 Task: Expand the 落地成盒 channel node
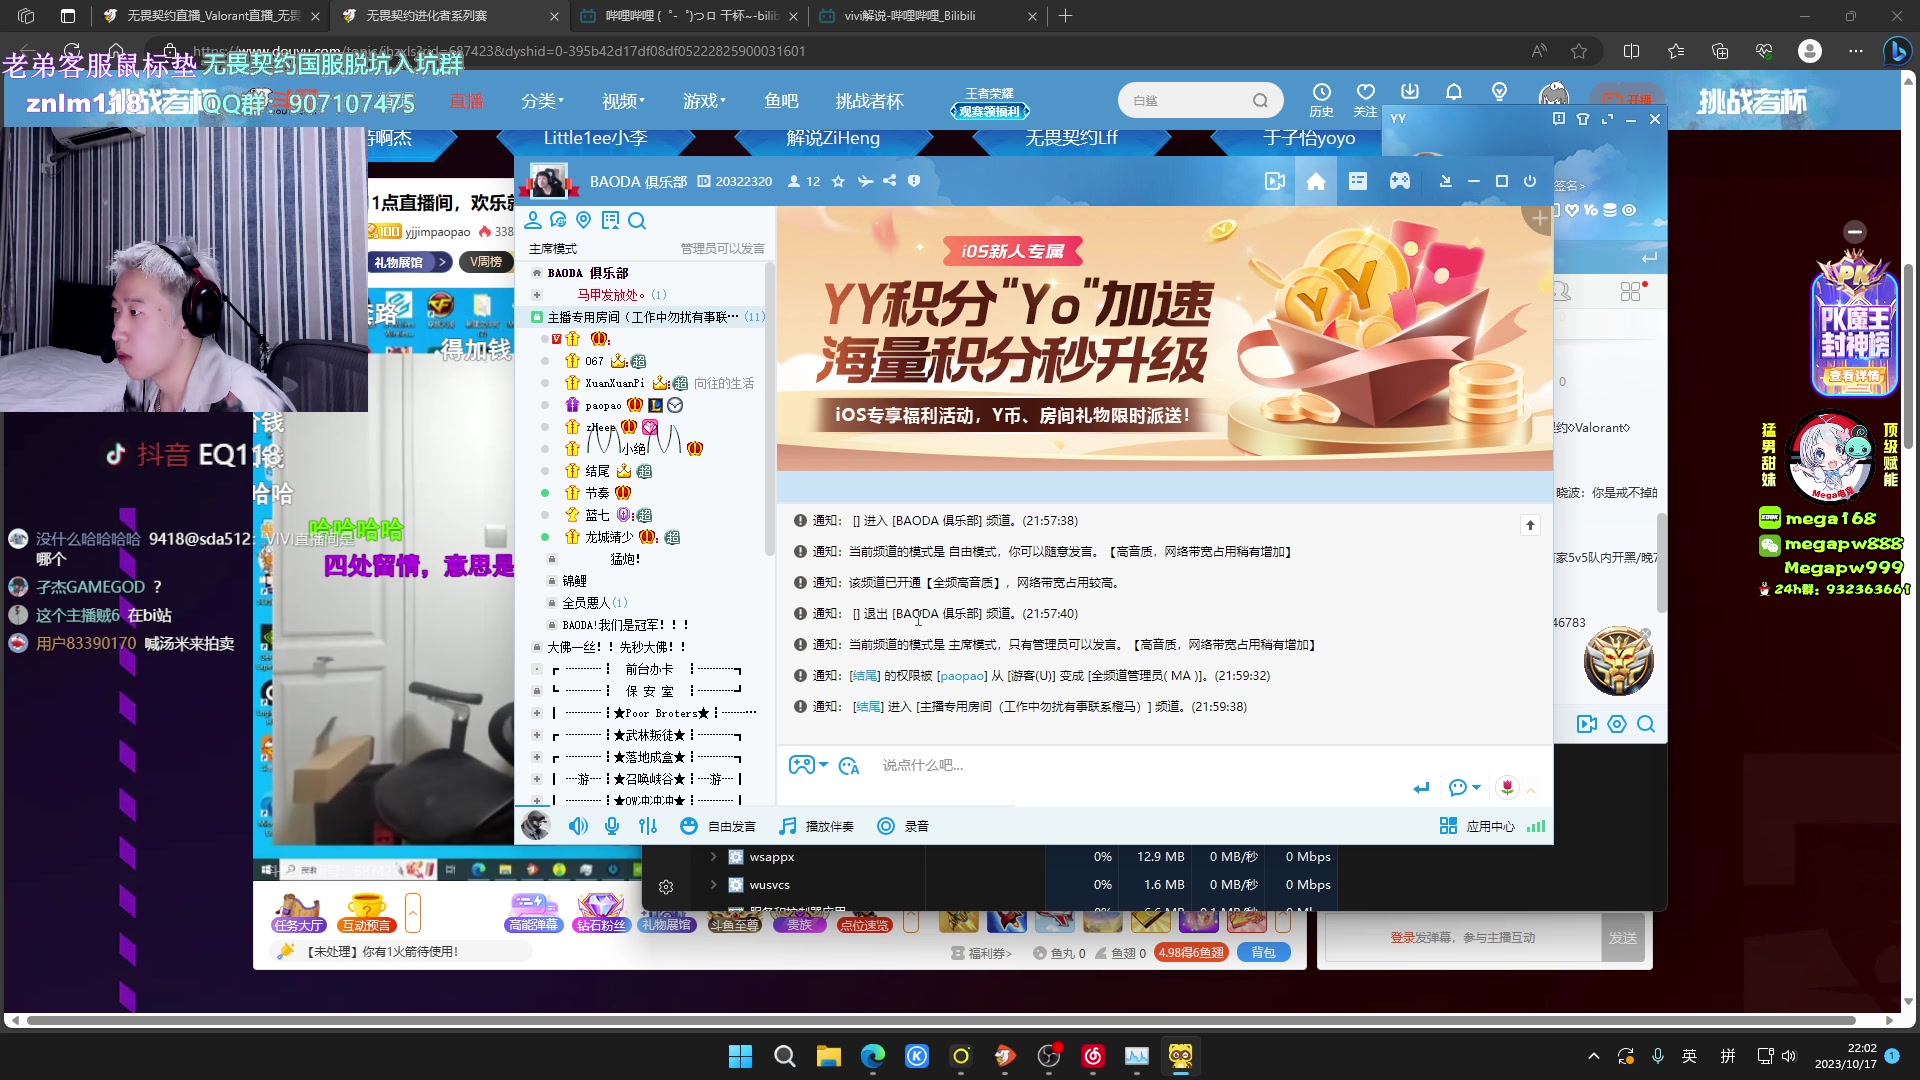point(537,757)
